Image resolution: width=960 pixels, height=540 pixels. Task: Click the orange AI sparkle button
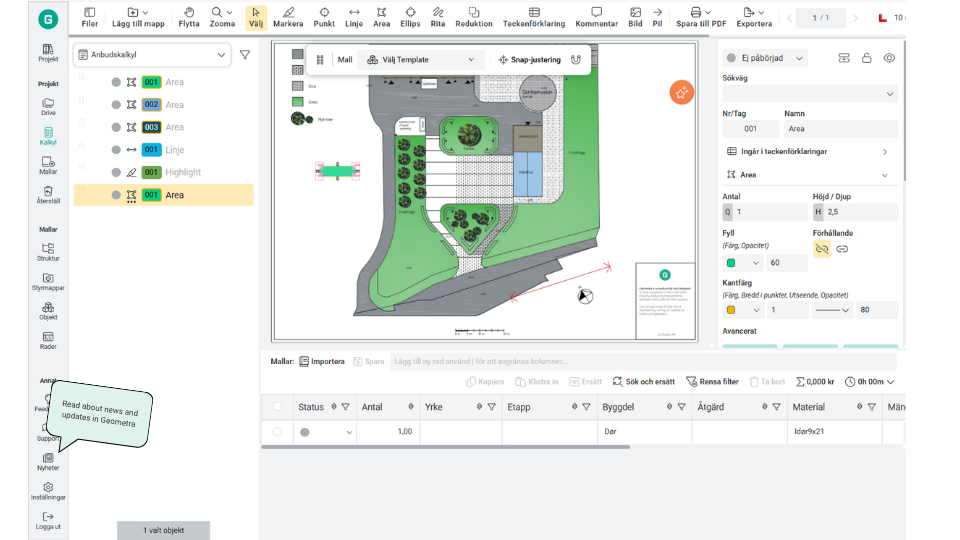pyautogui.click(x=681, y=92)
